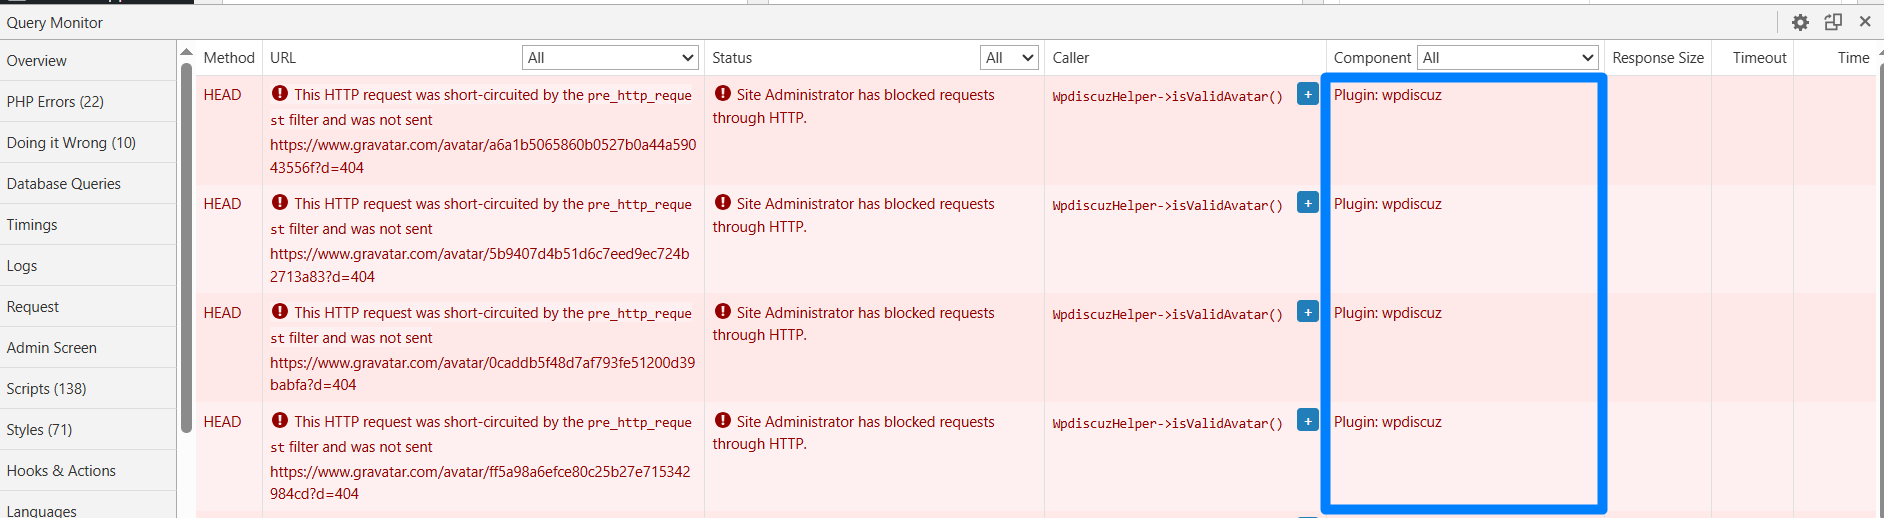Expand caller stack for 0caddb5f48d7 request
The width and height of the screenshot is (1884, 518).
click(1307, 312)
